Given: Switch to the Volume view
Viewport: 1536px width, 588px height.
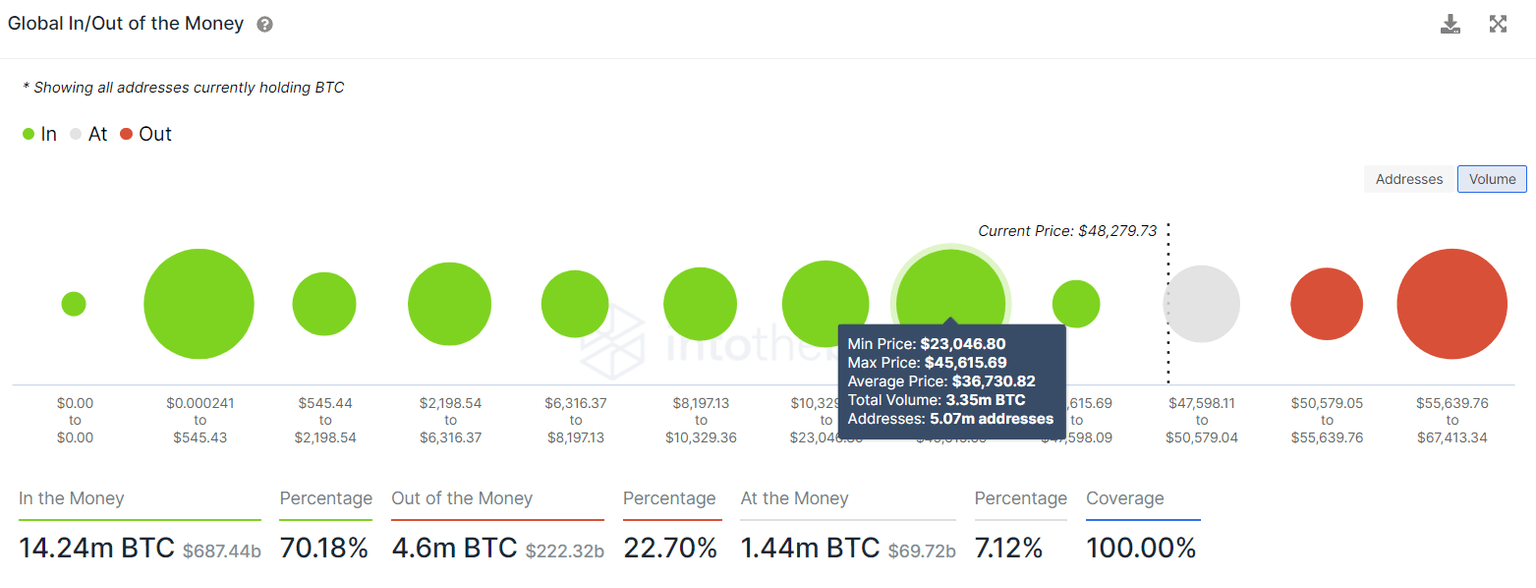Looking at the screenshot, I should (x=1492, y=179).
